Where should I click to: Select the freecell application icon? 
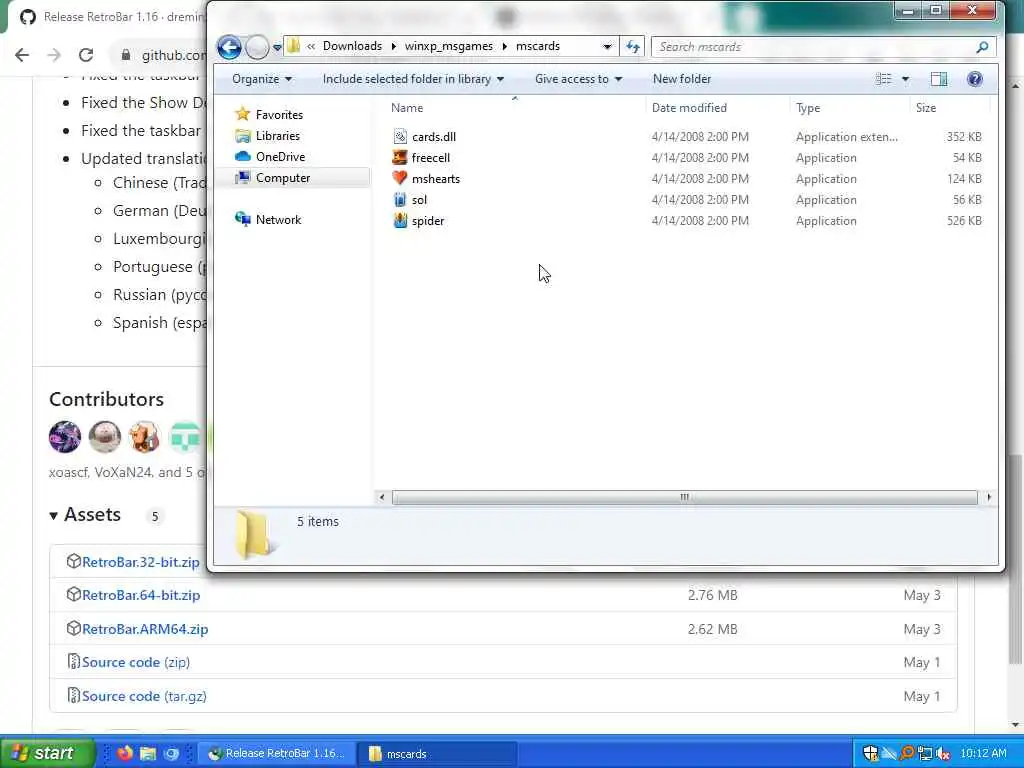point(400,157)
